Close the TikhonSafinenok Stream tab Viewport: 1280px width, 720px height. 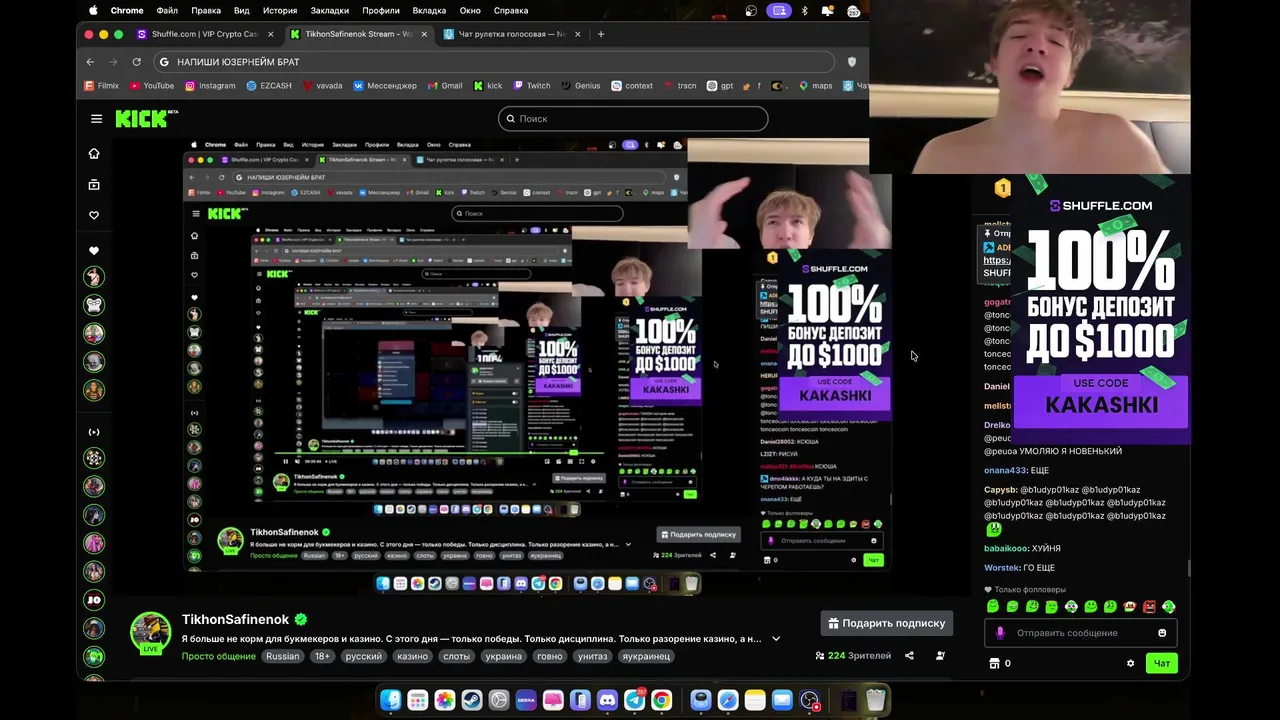pyautogui.click(x=424, y=34)
